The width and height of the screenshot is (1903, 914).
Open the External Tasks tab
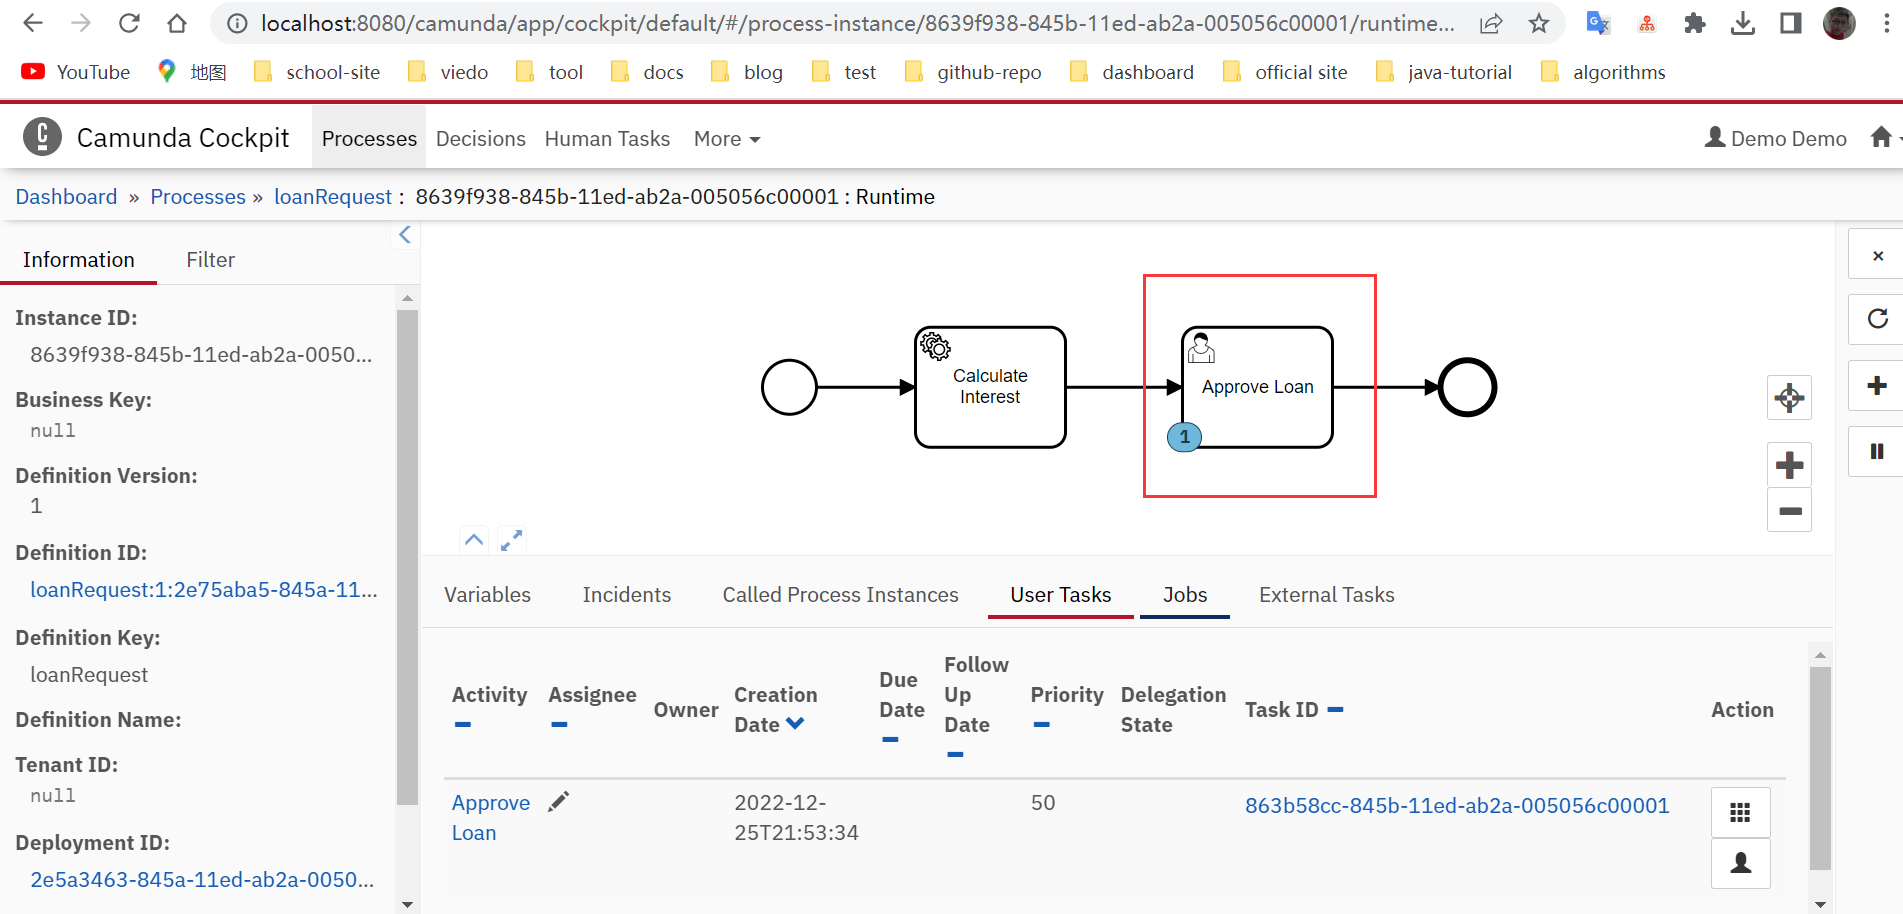pyautogui.click(x=1326, y=595)
